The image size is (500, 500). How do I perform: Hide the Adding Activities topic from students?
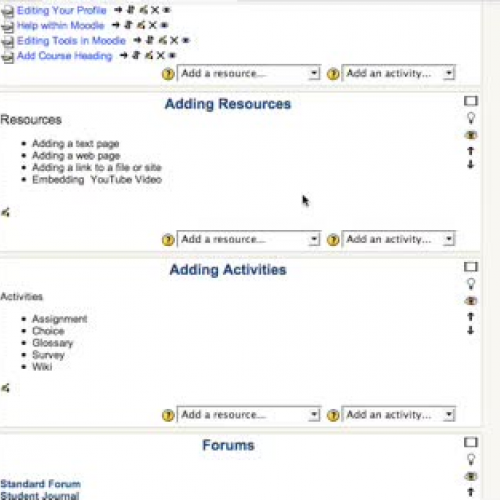(x=471, y=301)
